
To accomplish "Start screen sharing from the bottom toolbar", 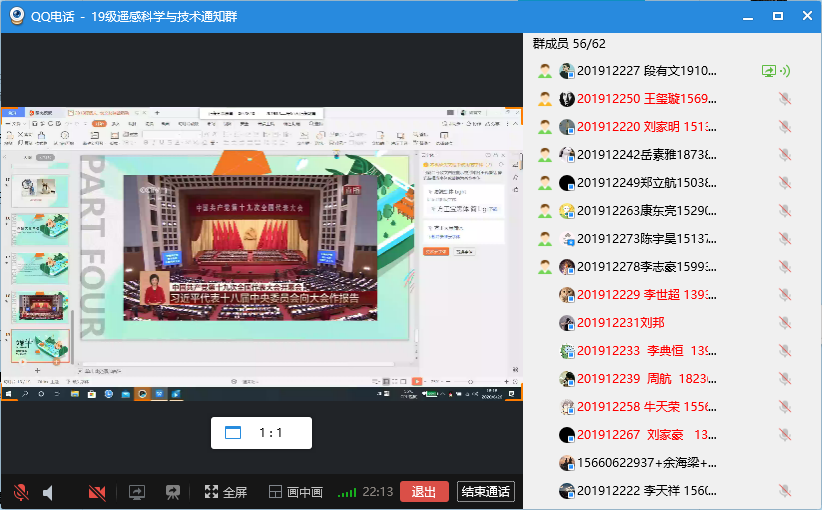I will click(137, 492).
